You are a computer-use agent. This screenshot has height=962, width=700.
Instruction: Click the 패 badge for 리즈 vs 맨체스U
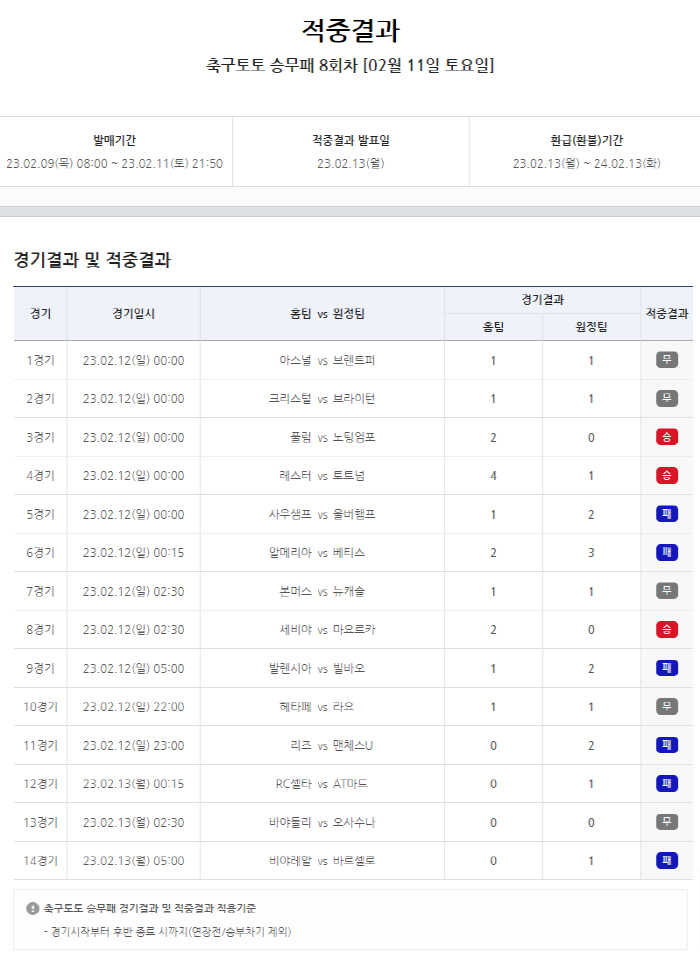pyautogui.click(x=667, y=745)
